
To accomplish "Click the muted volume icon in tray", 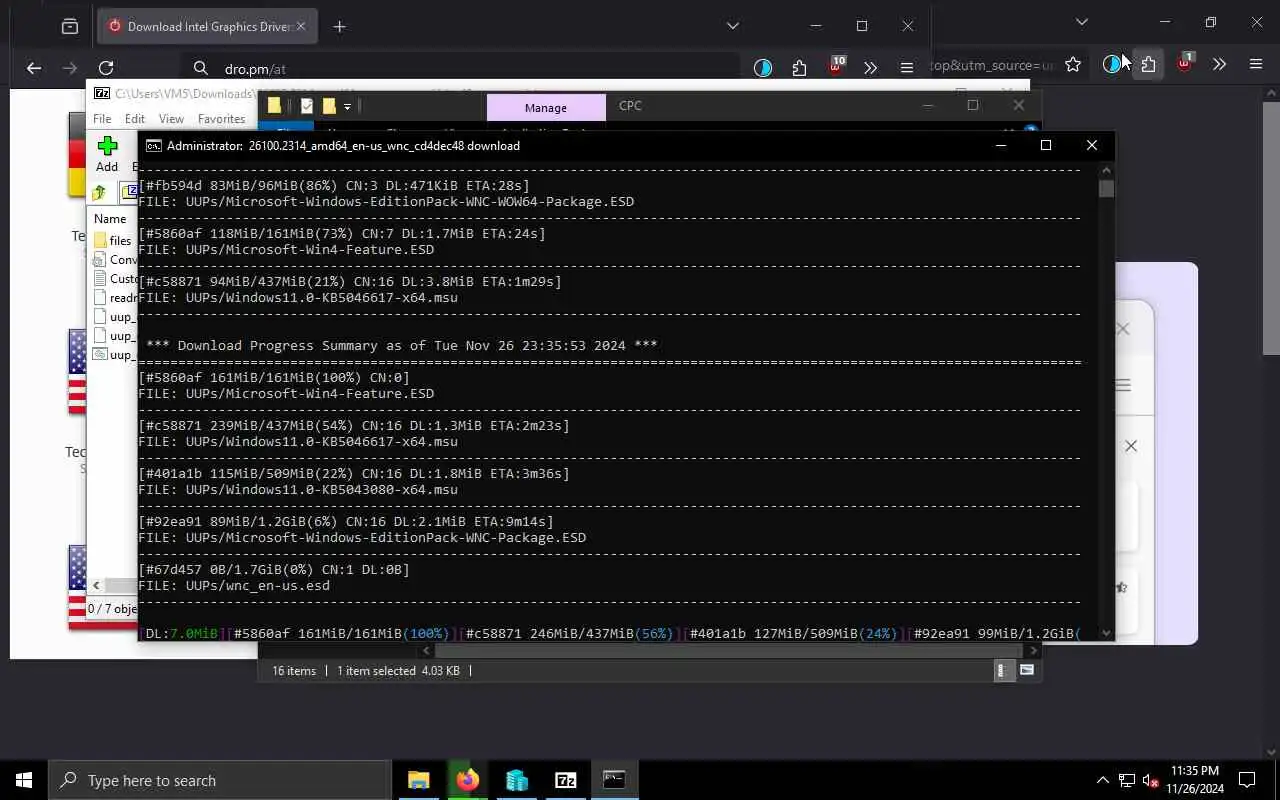I will [x=1151, y=780].
